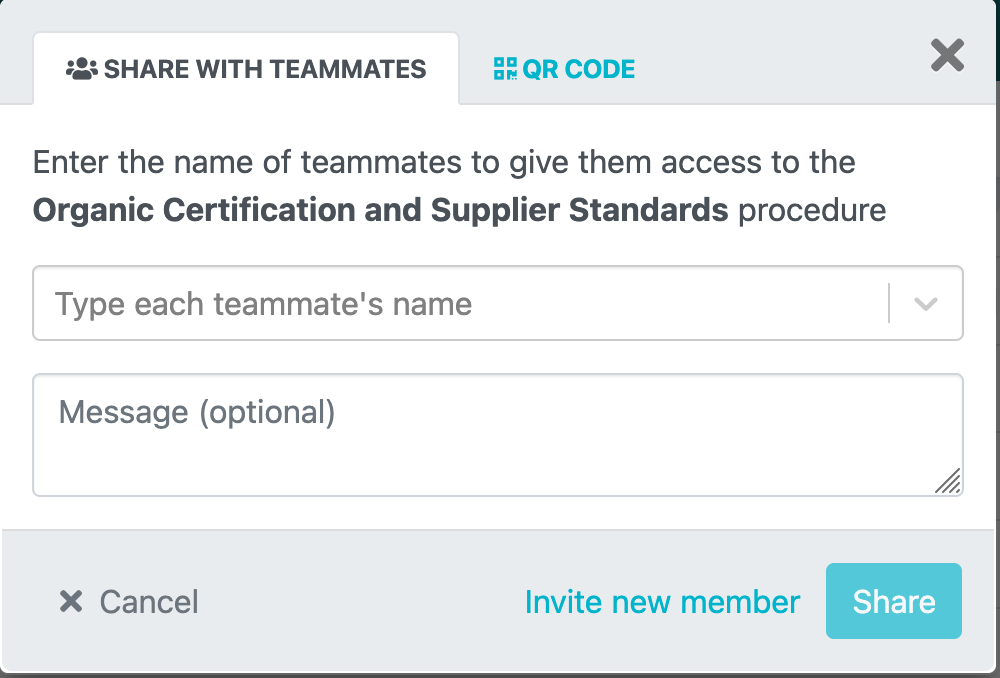This screenshot has height=678, width=1000.
Task: Click the teammates group icon
Action: pos(82,69)
